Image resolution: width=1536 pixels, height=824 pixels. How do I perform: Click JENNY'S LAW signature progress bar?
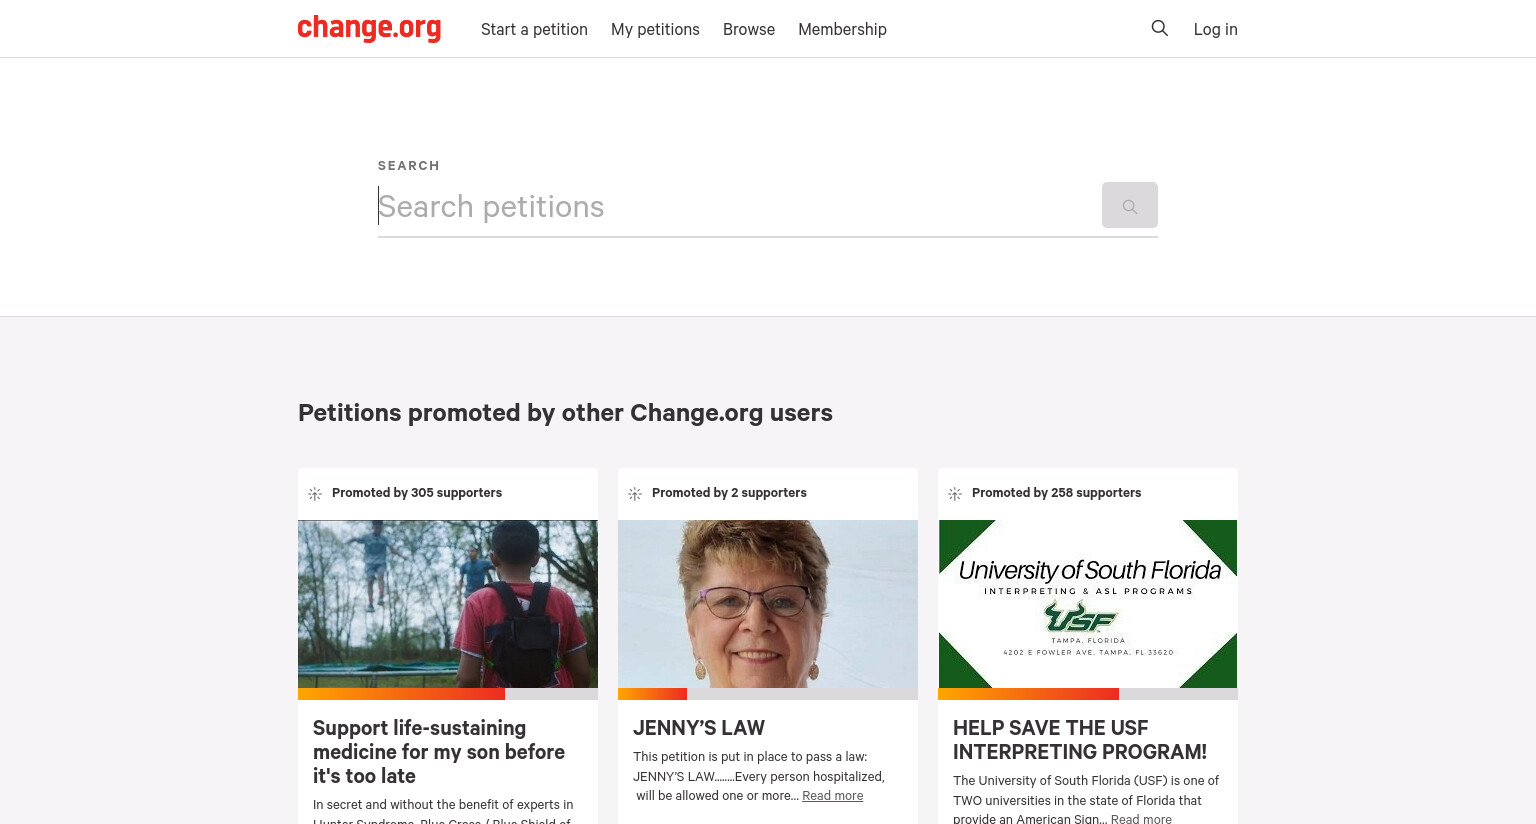[768, 694]
